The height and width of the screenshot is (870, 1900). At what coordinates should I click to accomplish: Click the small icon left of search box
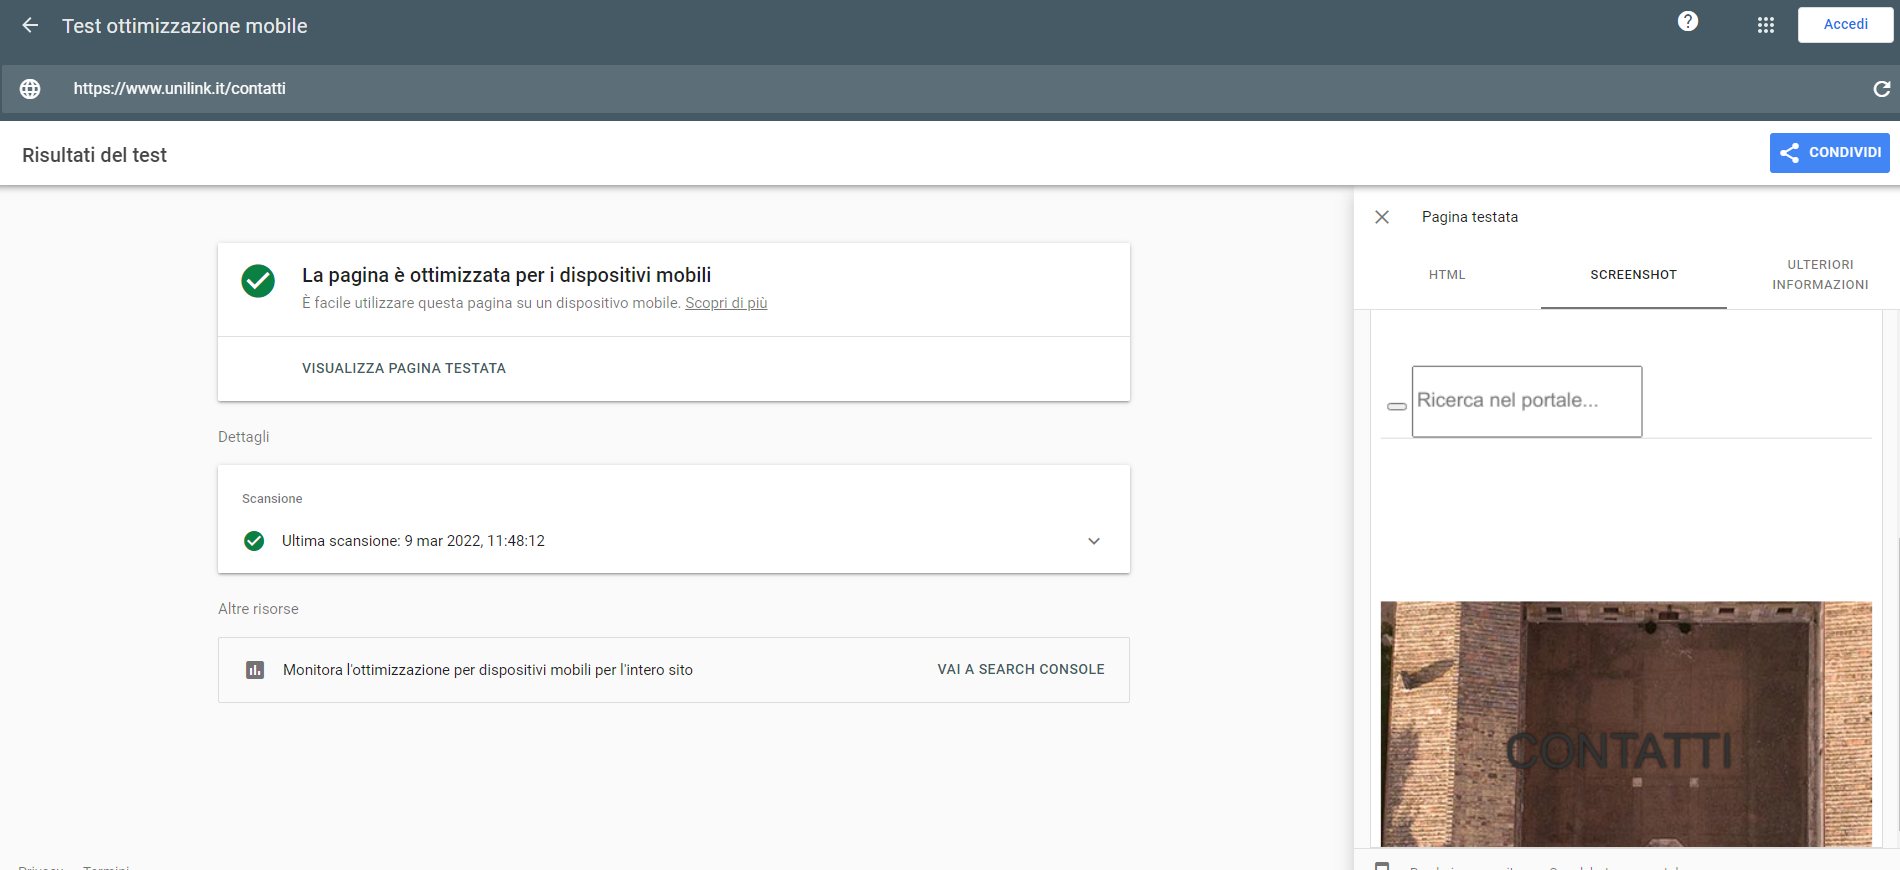point(1397,406)
